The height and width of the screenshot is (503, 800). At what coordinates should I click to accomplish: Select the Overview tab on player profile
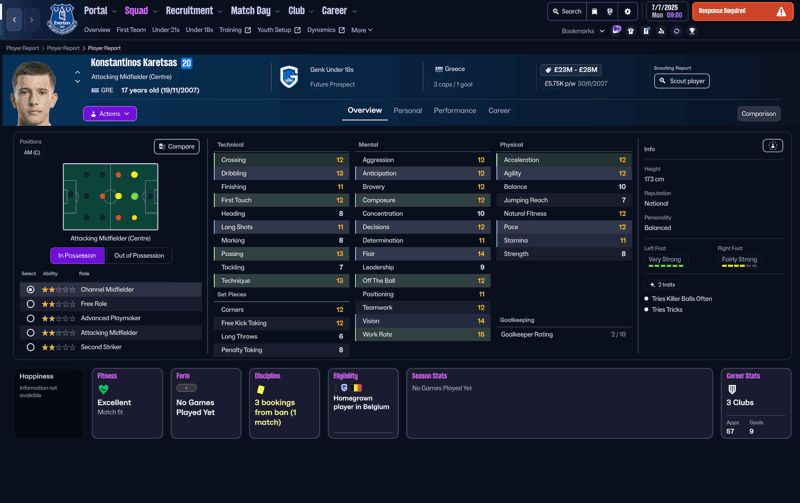(364, 110)
